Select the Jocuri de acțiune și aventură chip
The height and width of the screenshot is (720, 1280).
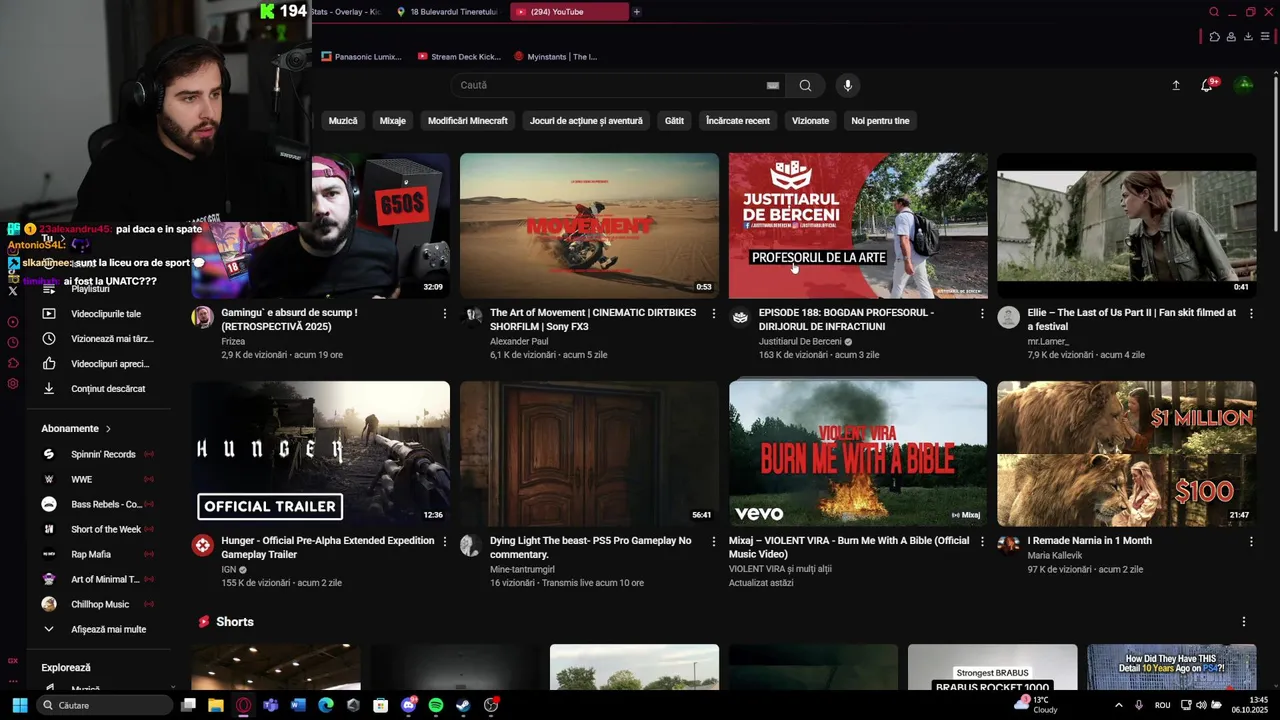(586, 121)
